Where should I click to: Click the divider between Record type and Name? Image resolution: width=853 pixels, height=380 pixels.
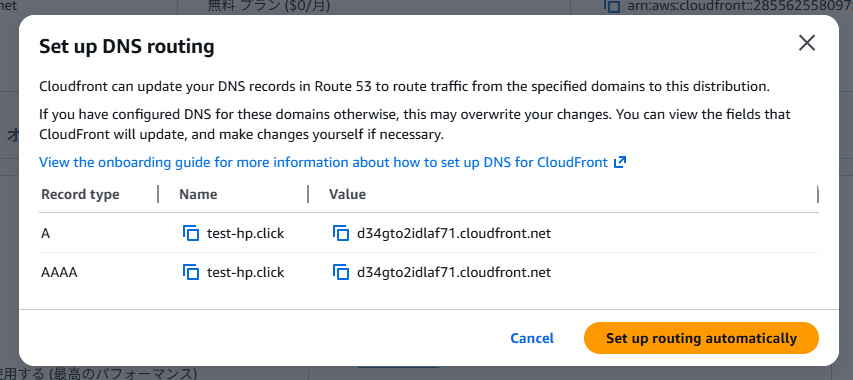tap(158, 194)
